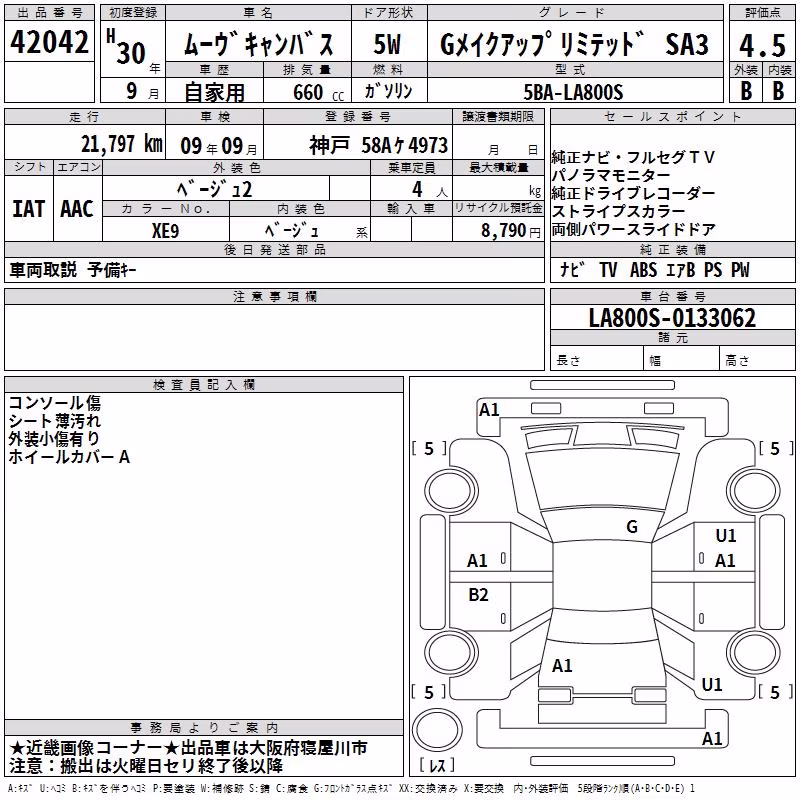This screenshot has width=800, height=800.
Task: Select the レス spare tire label
Action: 437,765
